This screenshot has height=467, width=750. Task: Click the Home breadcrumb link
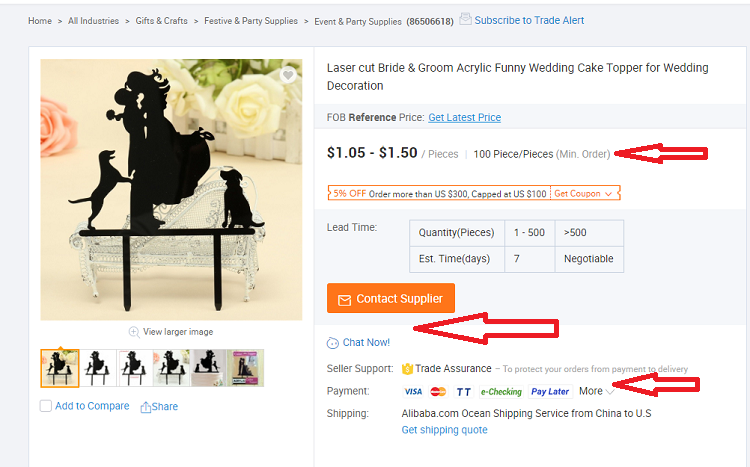(x=40, y=21)
